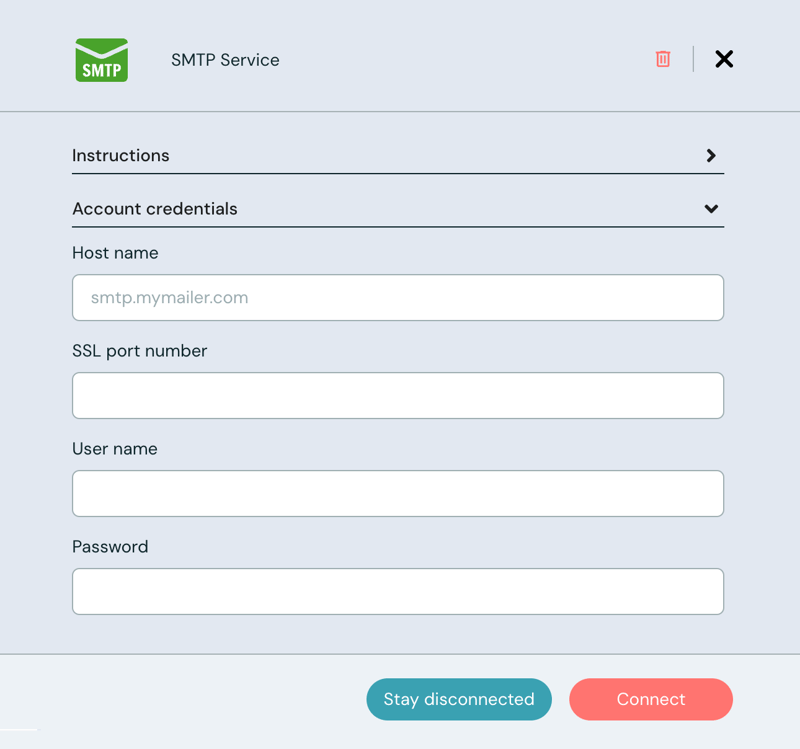Click the vertical divider beside the trash icon

click(x=693, y=59)
